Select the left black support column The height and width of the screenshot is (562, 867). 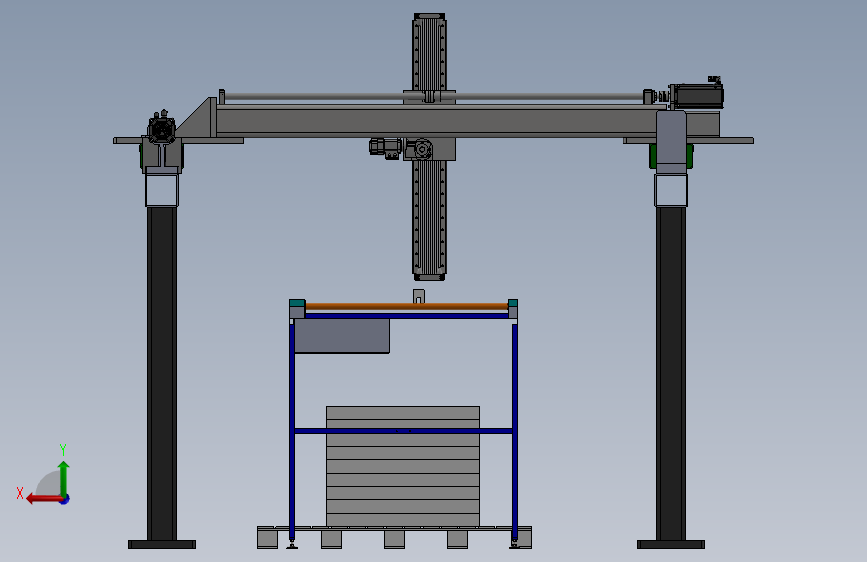tap(161, 373)
